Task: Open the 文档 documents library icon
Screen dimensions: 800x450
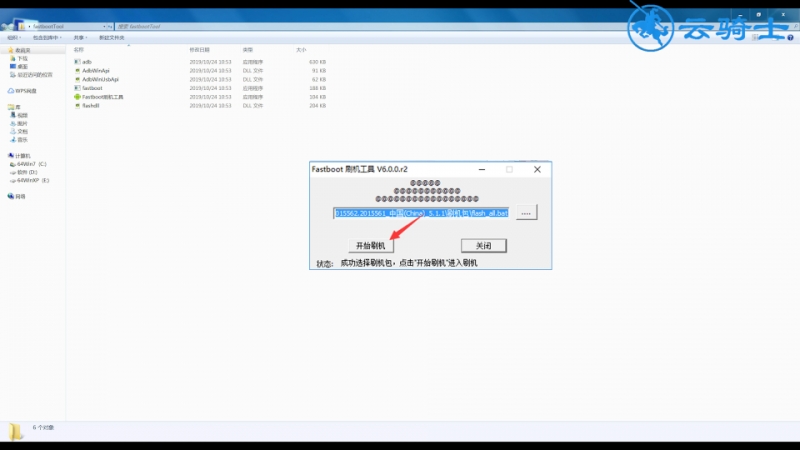Action: point(13,131)
